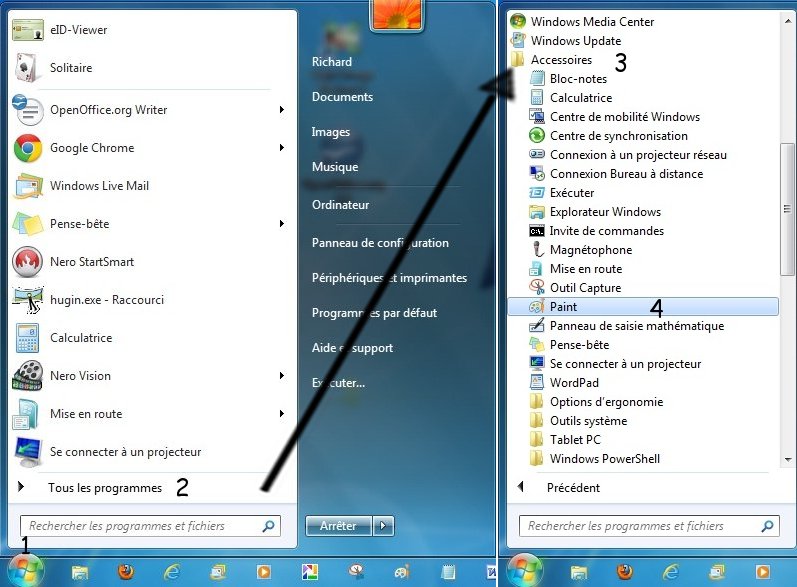This screenshot has width=797, height=587.
Task: Open Programmes par défaut
Action: [374, 313]
